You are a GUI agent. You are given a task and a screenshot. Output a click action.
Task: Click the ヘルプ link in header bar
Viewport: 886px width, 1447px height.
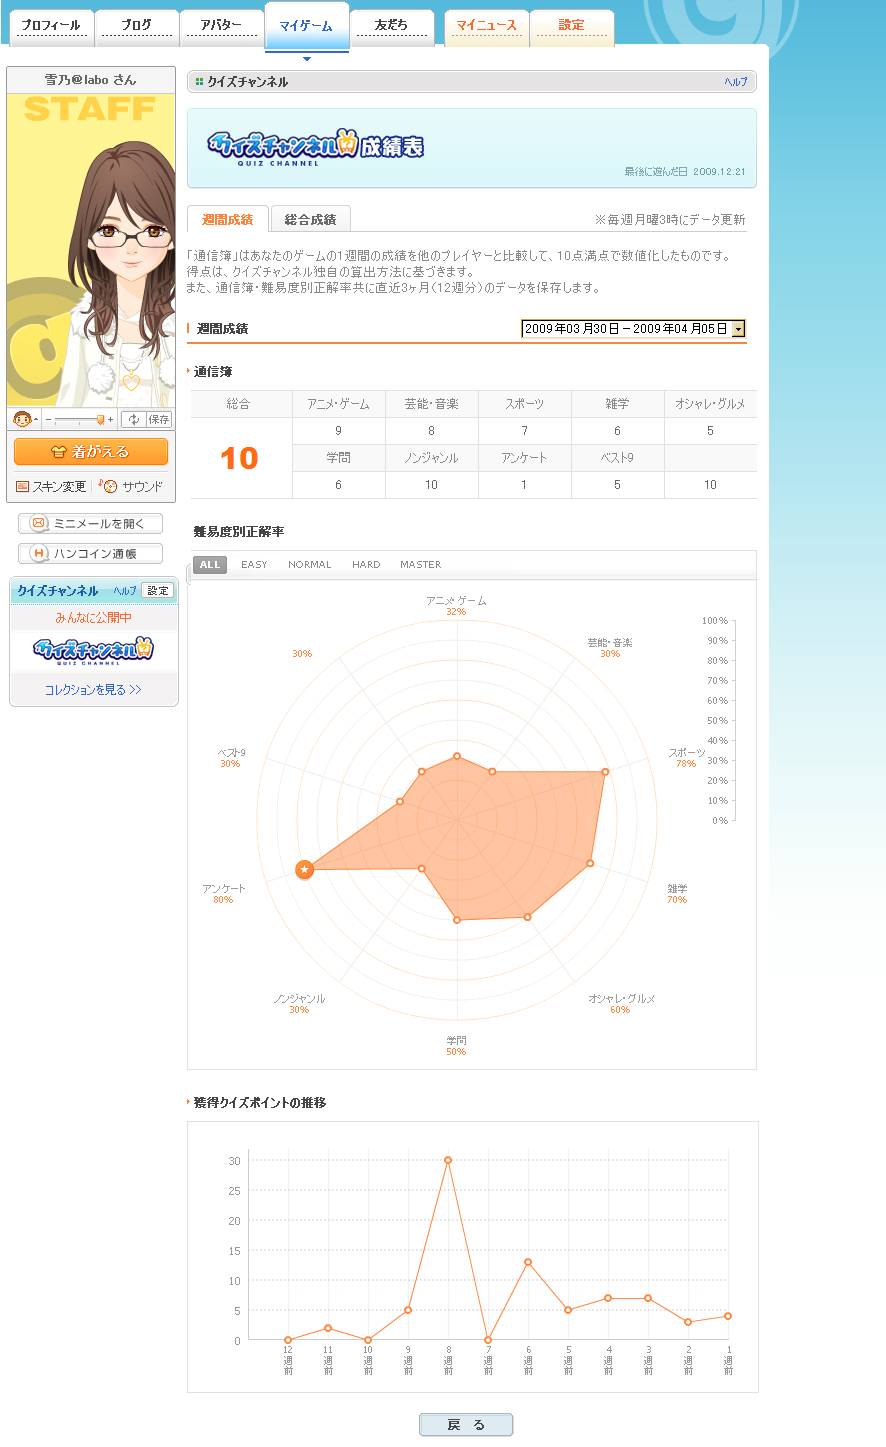[736, 82]
